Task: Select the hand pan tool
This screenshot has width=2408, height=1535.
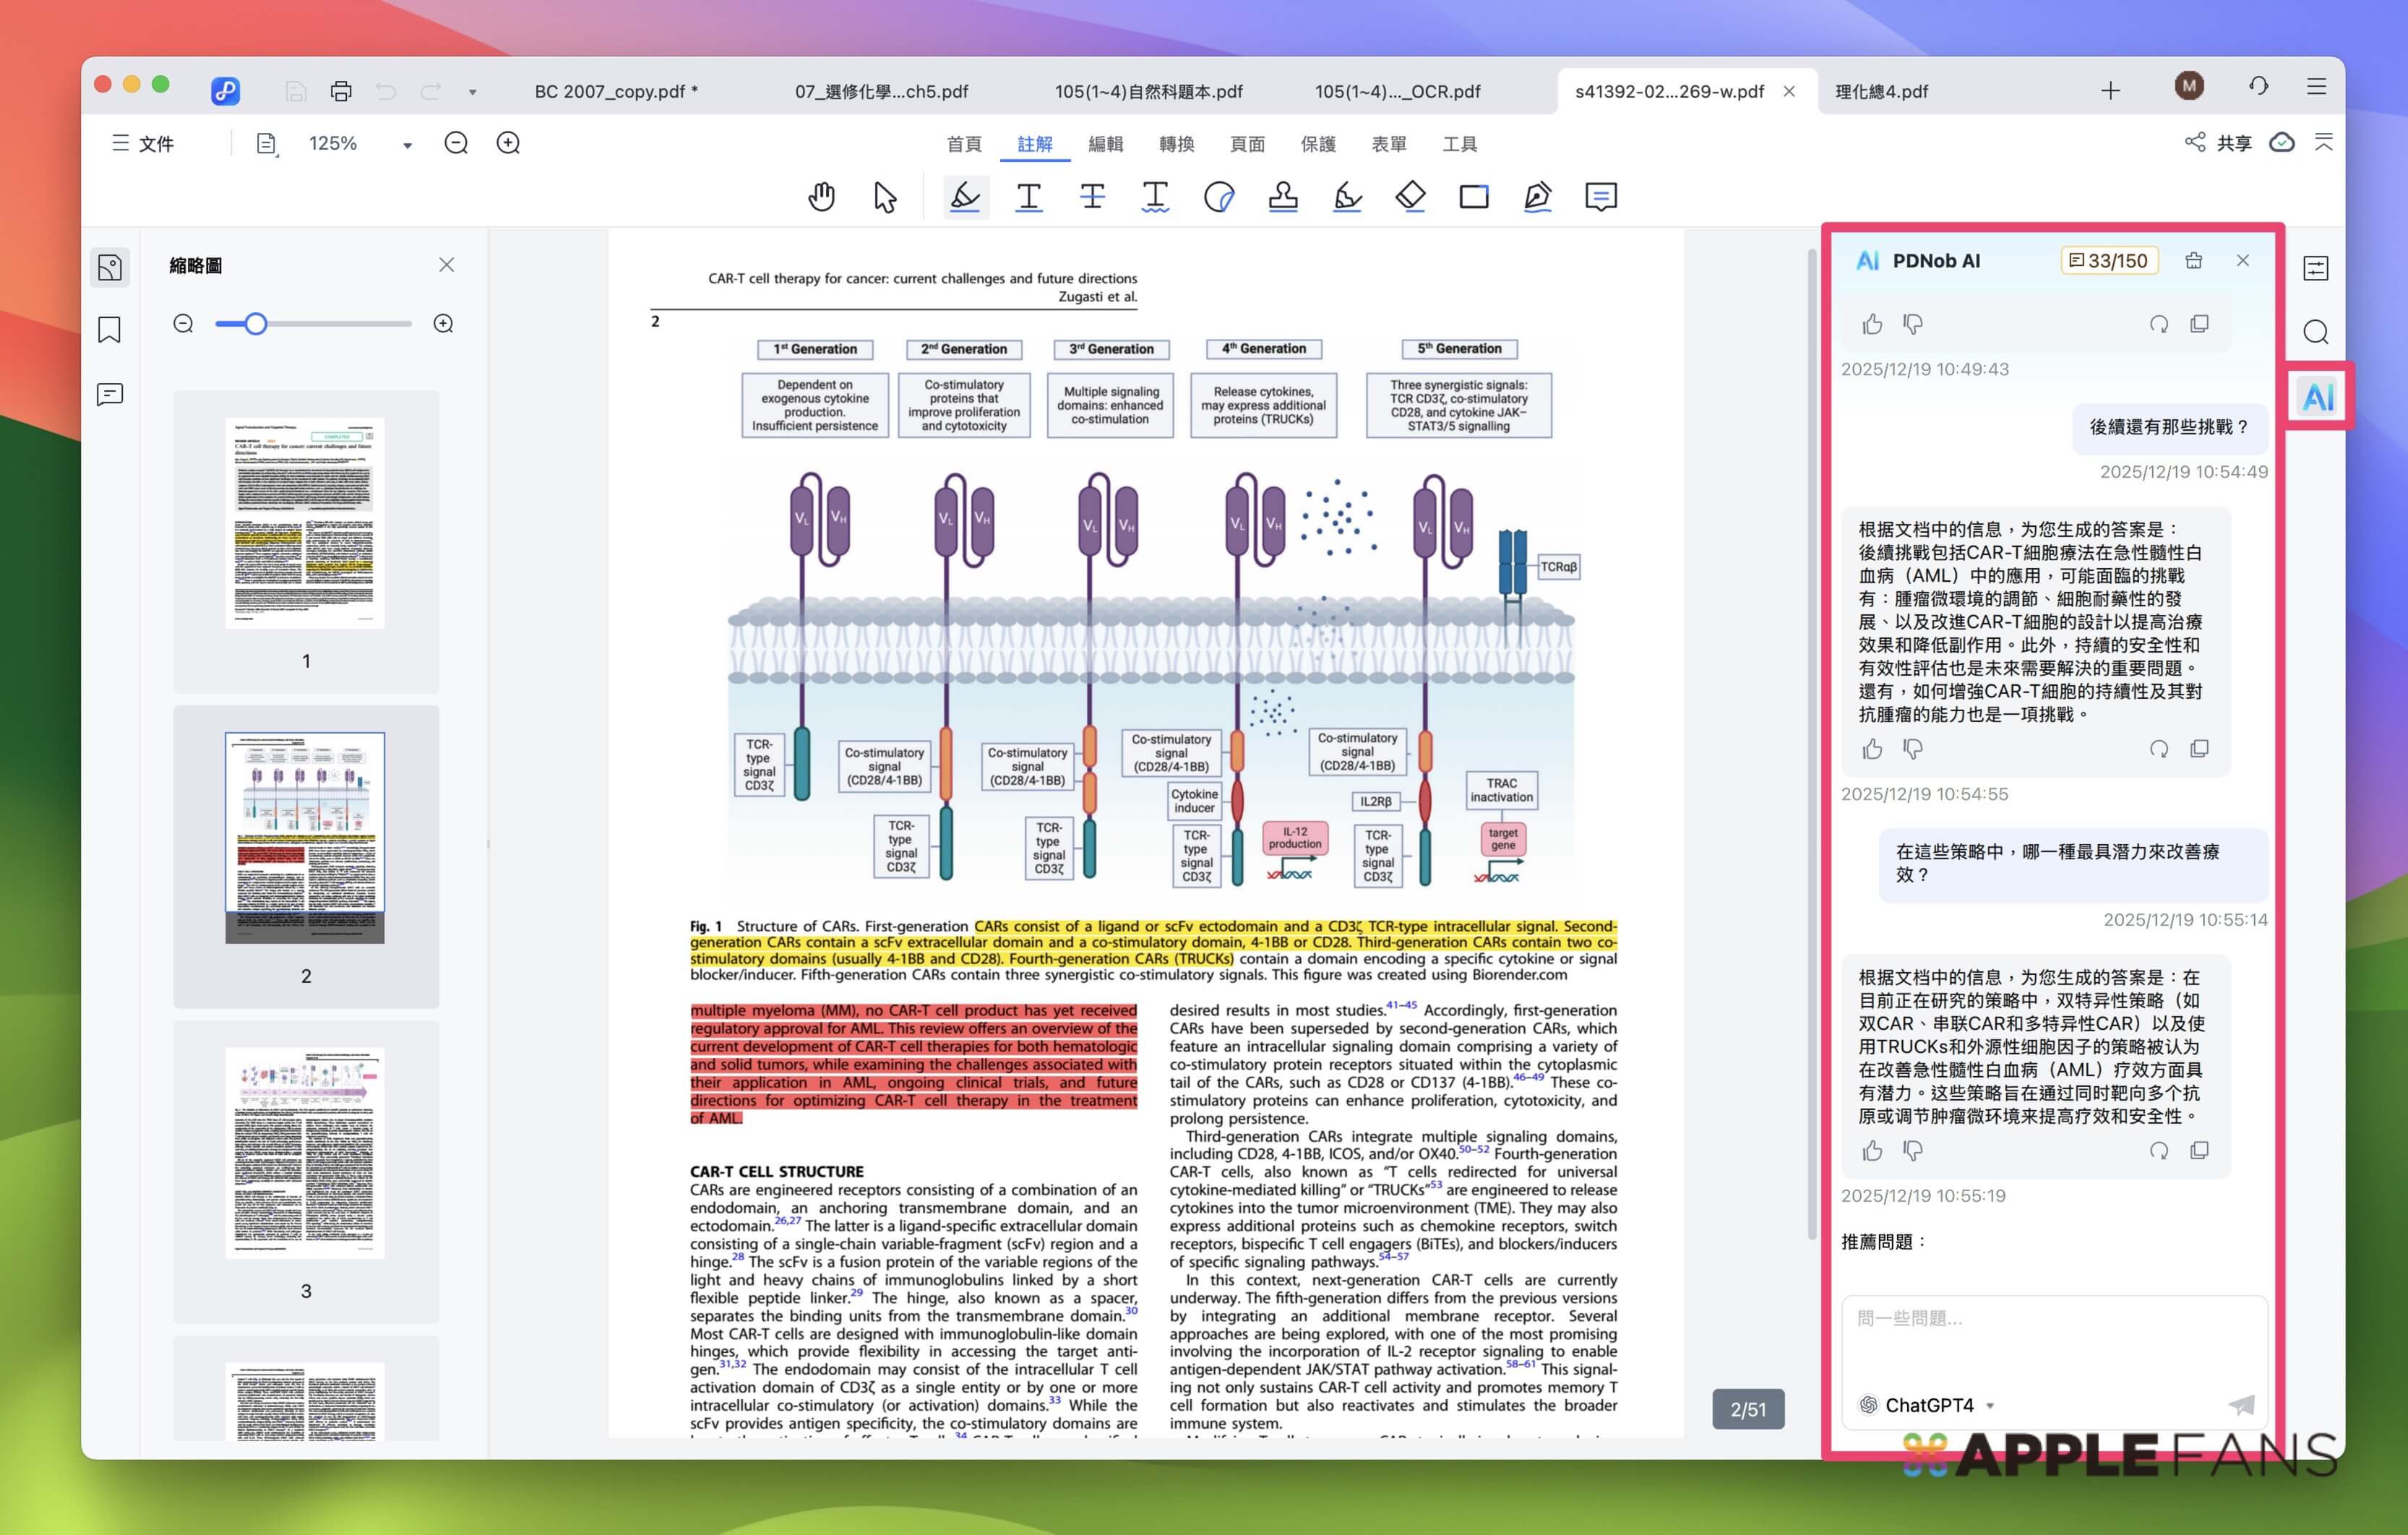Action: coord(821,196)
